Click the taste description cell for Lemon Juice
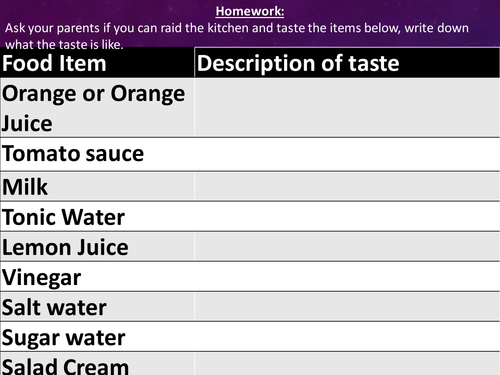The width and height of the screenshot is (500, 375). [347, 247]
